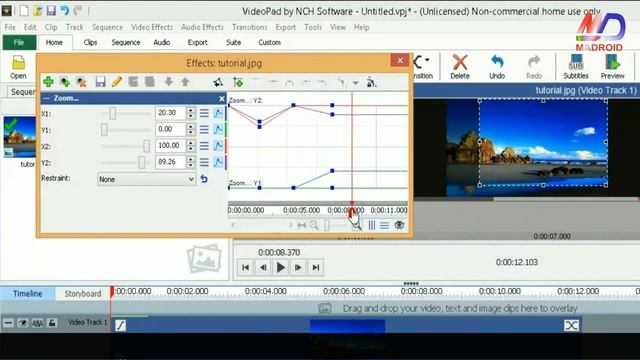Click the pencil edit icon in the Effects toolbar
This screenshot has width=640, height=360.
tap(117, 82)
